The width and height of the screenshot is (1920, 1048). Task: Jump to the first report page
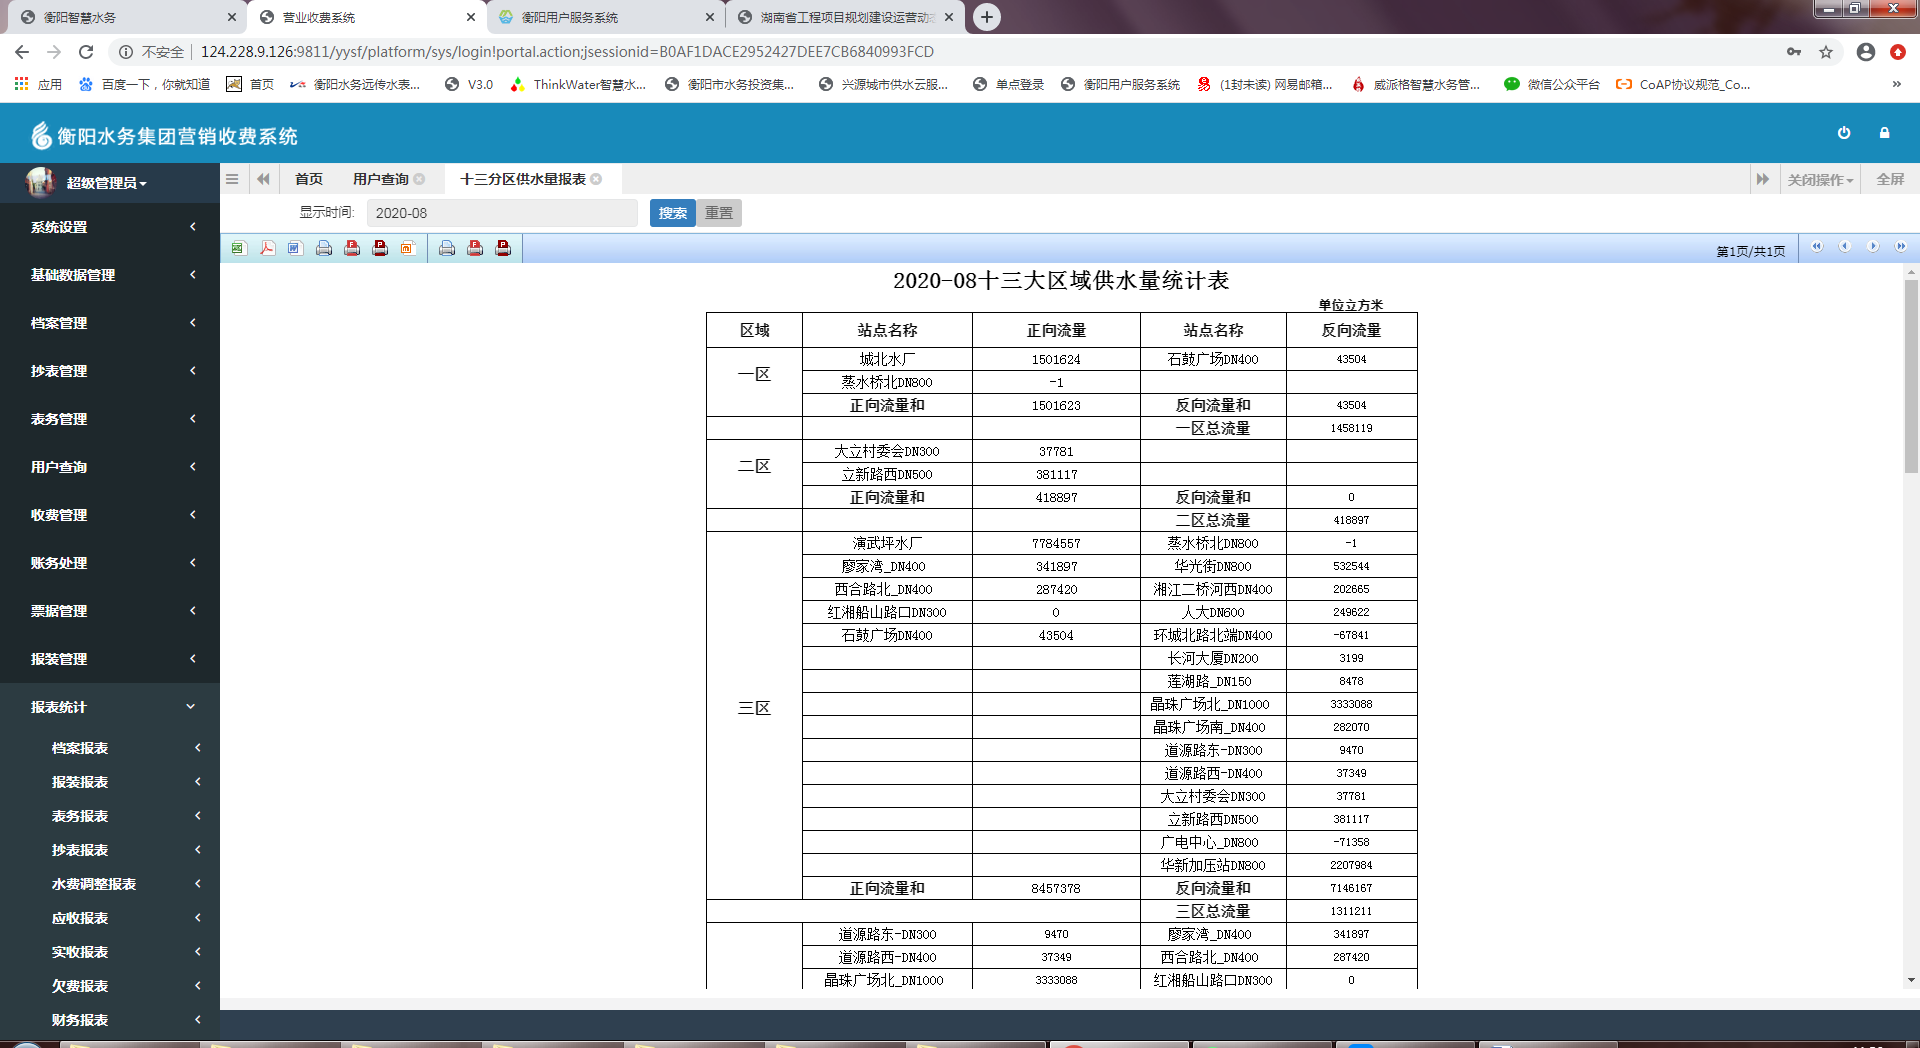1817,247
